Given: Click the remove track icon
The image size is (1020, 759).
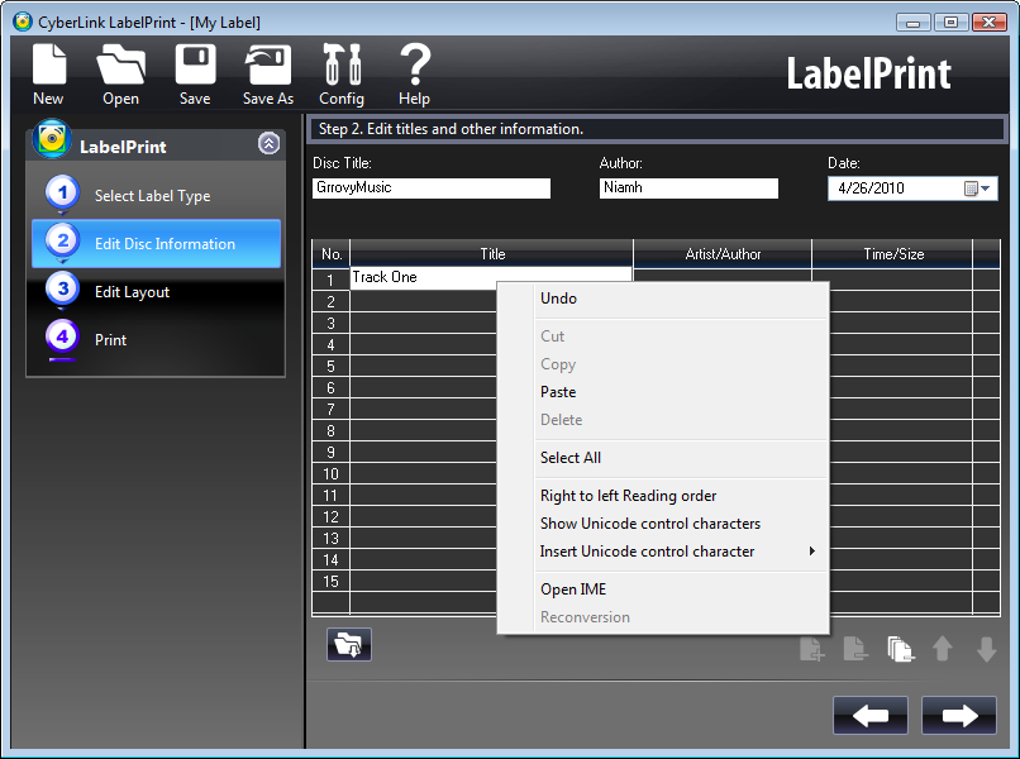Looking at the screenshot, I should tap(855, 649).
